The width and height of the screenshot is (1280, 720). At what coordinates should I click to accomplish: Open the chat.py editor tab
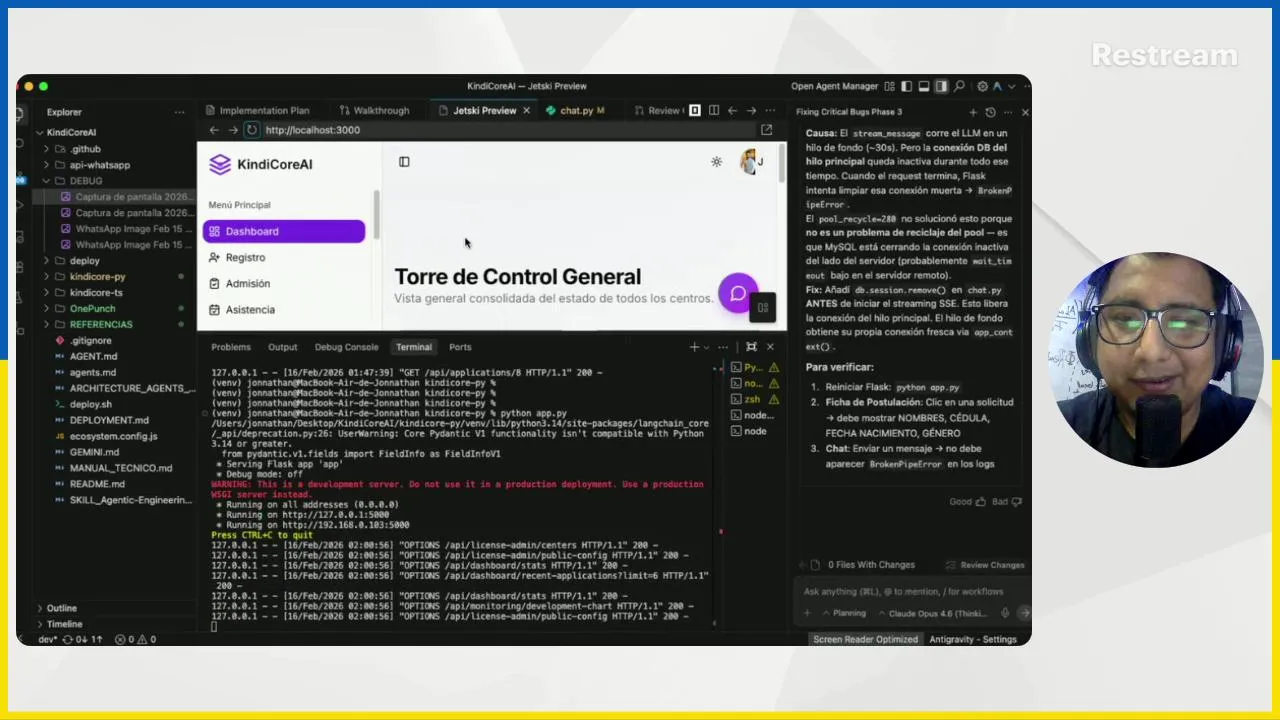point(576,111)
